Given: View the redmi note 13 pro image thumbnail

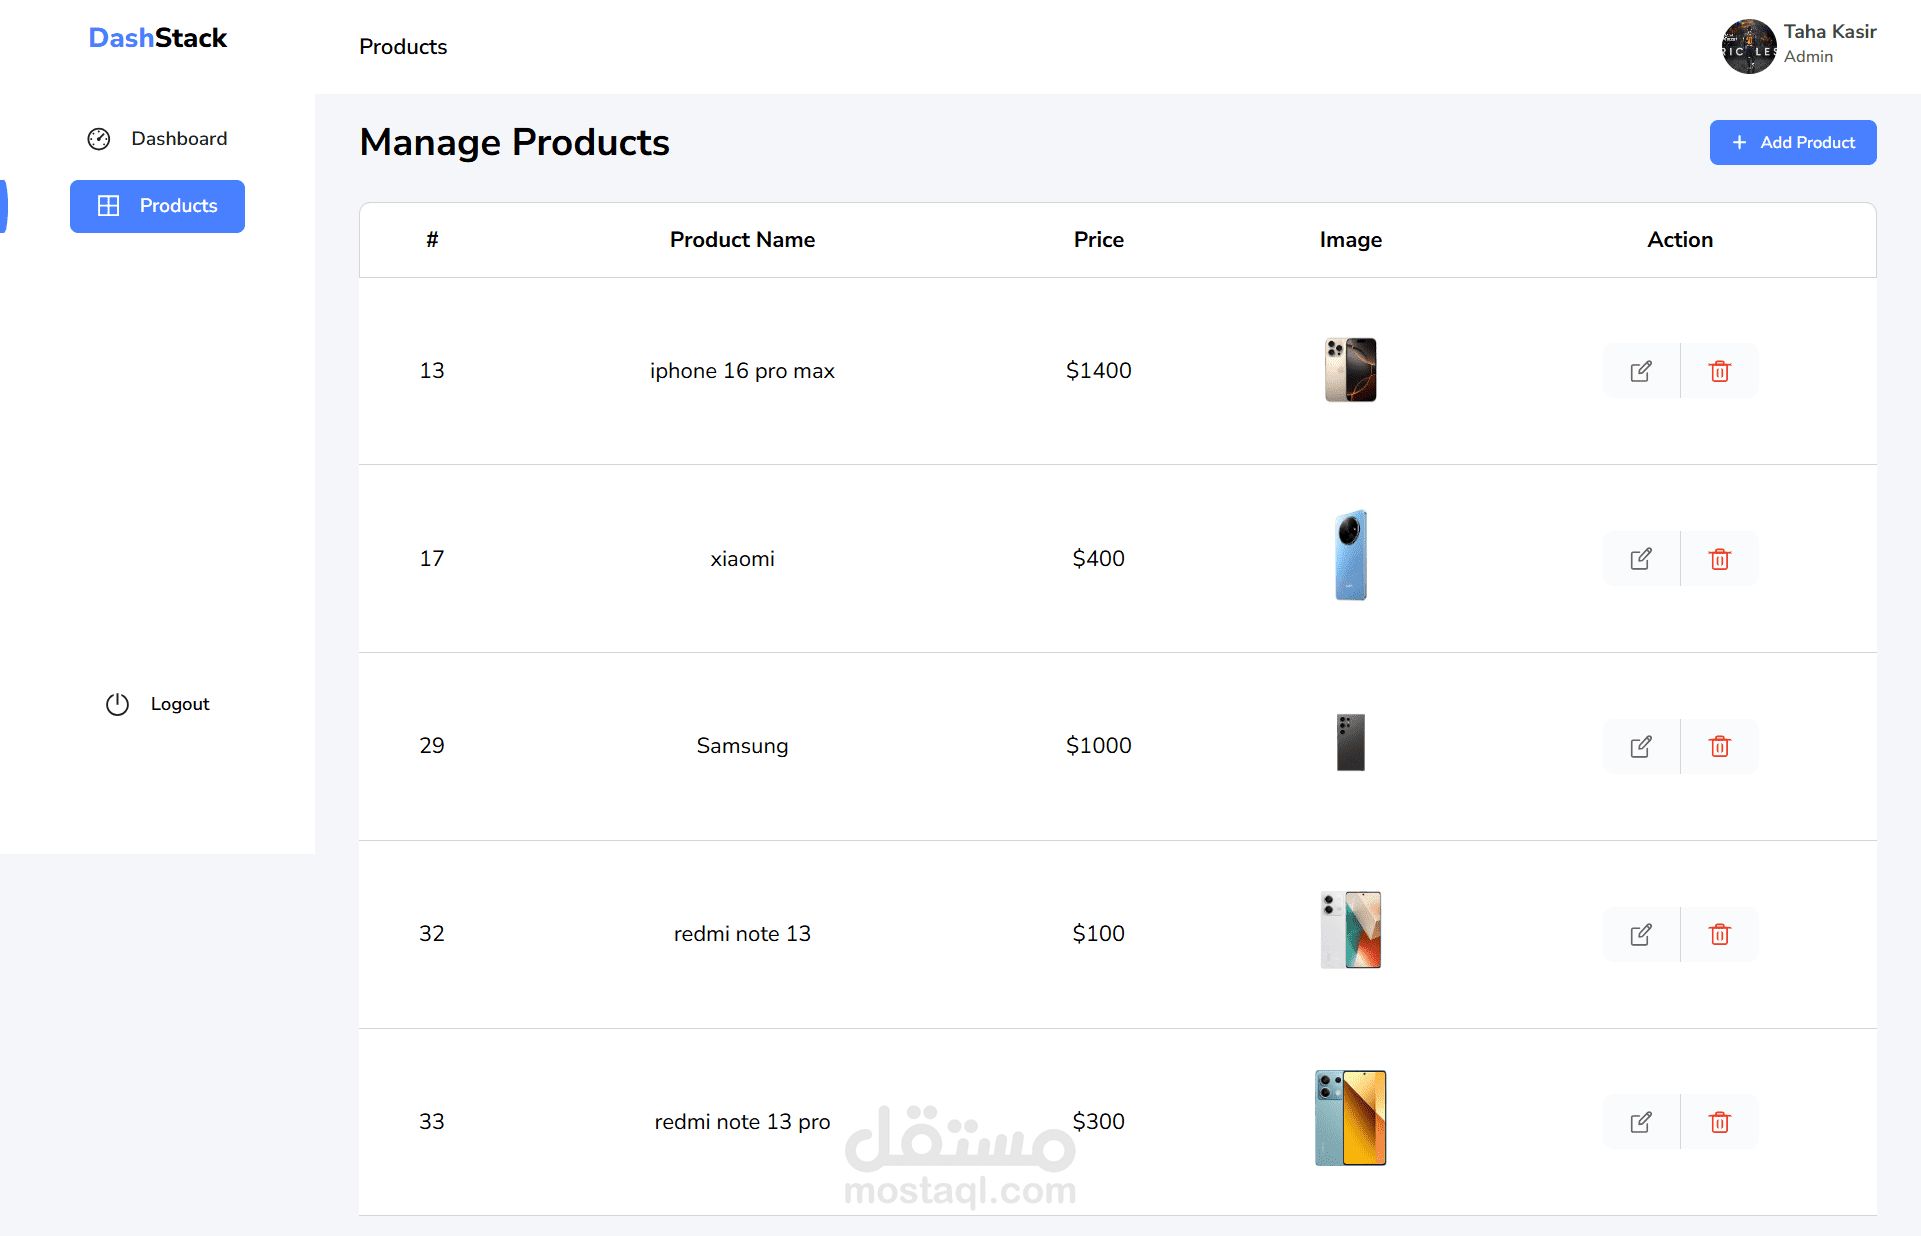Looking at the screenshot, I should pos(1351,1118).
